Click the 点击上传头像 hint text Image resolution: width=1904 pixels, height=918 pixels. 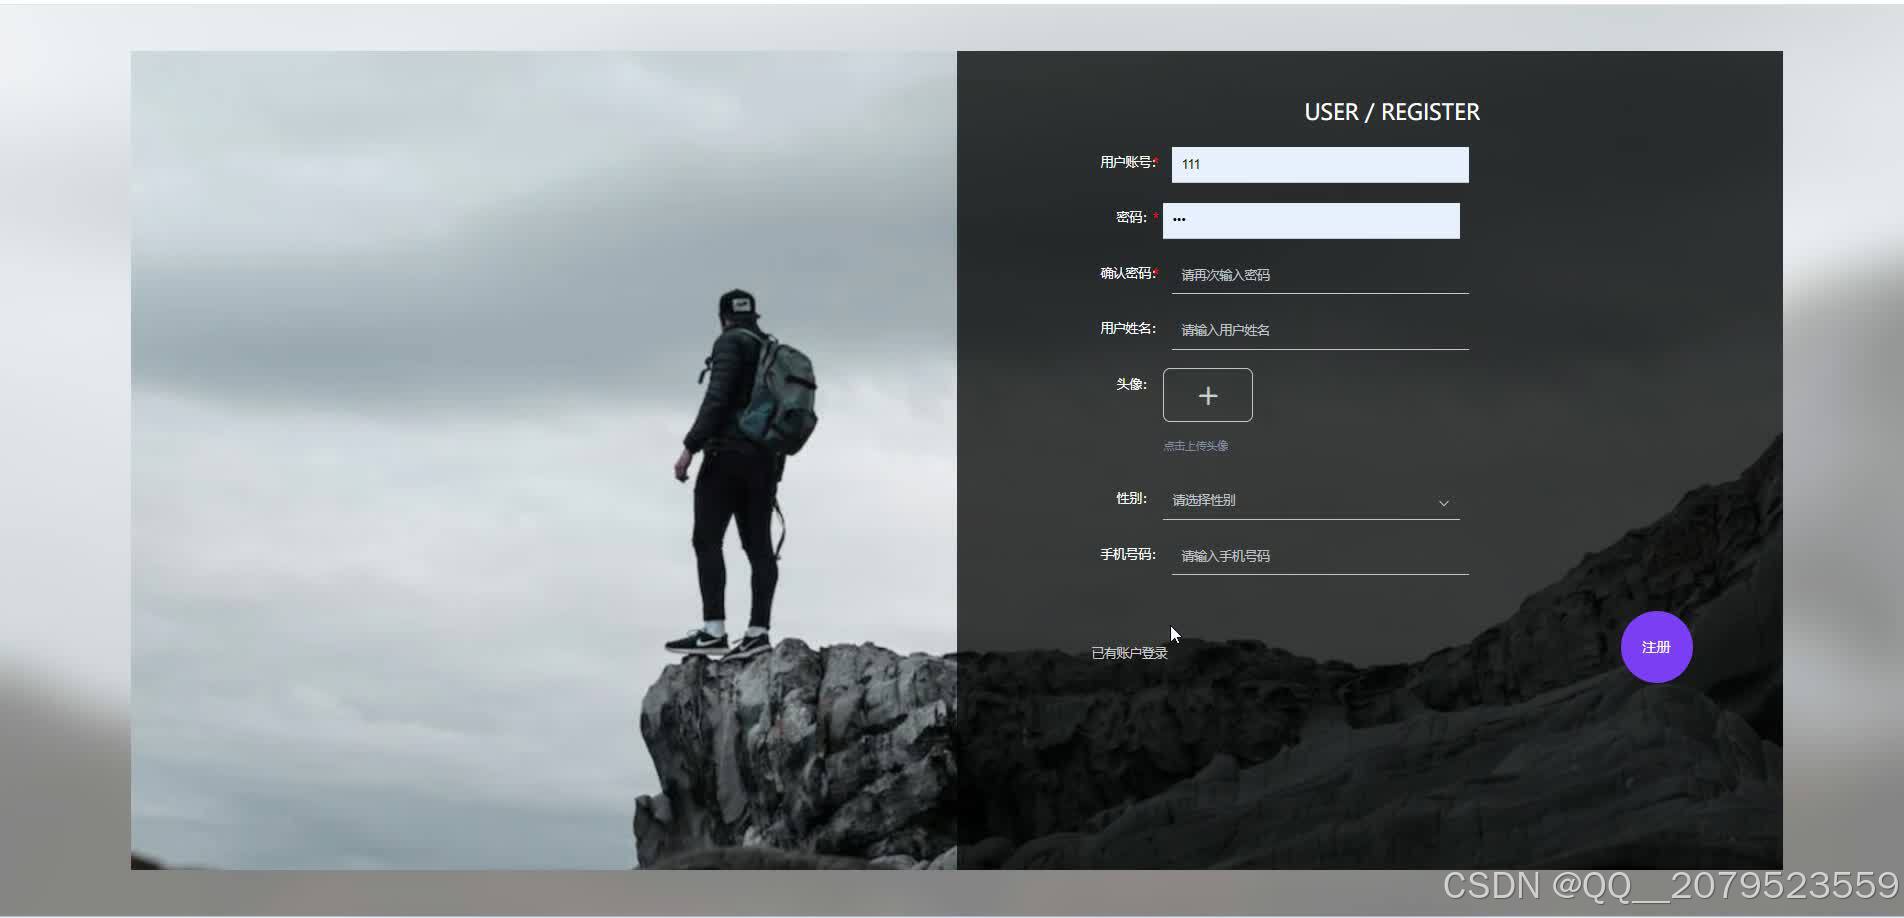(x=1196, y=446)
